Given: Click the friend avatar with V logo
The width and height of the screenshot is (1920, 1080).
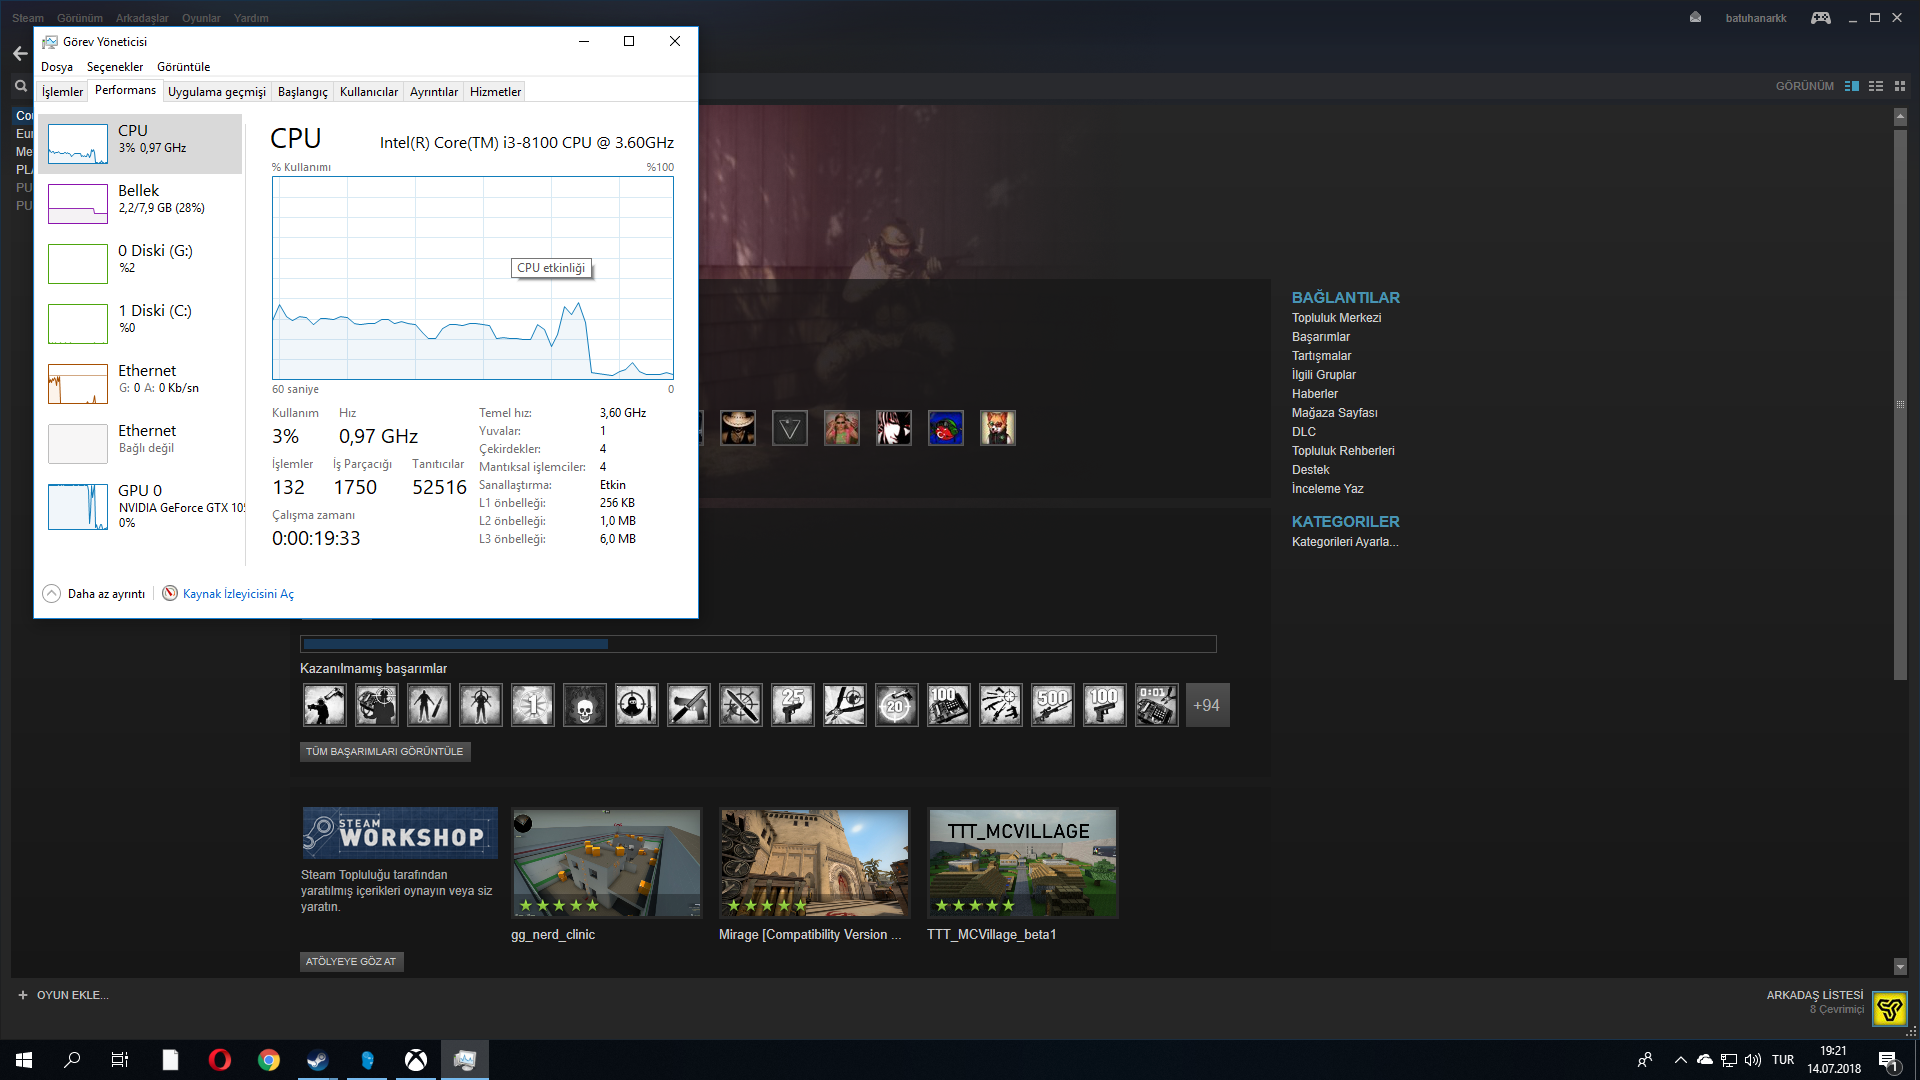Looking at the screenshot, I should 790,428.
